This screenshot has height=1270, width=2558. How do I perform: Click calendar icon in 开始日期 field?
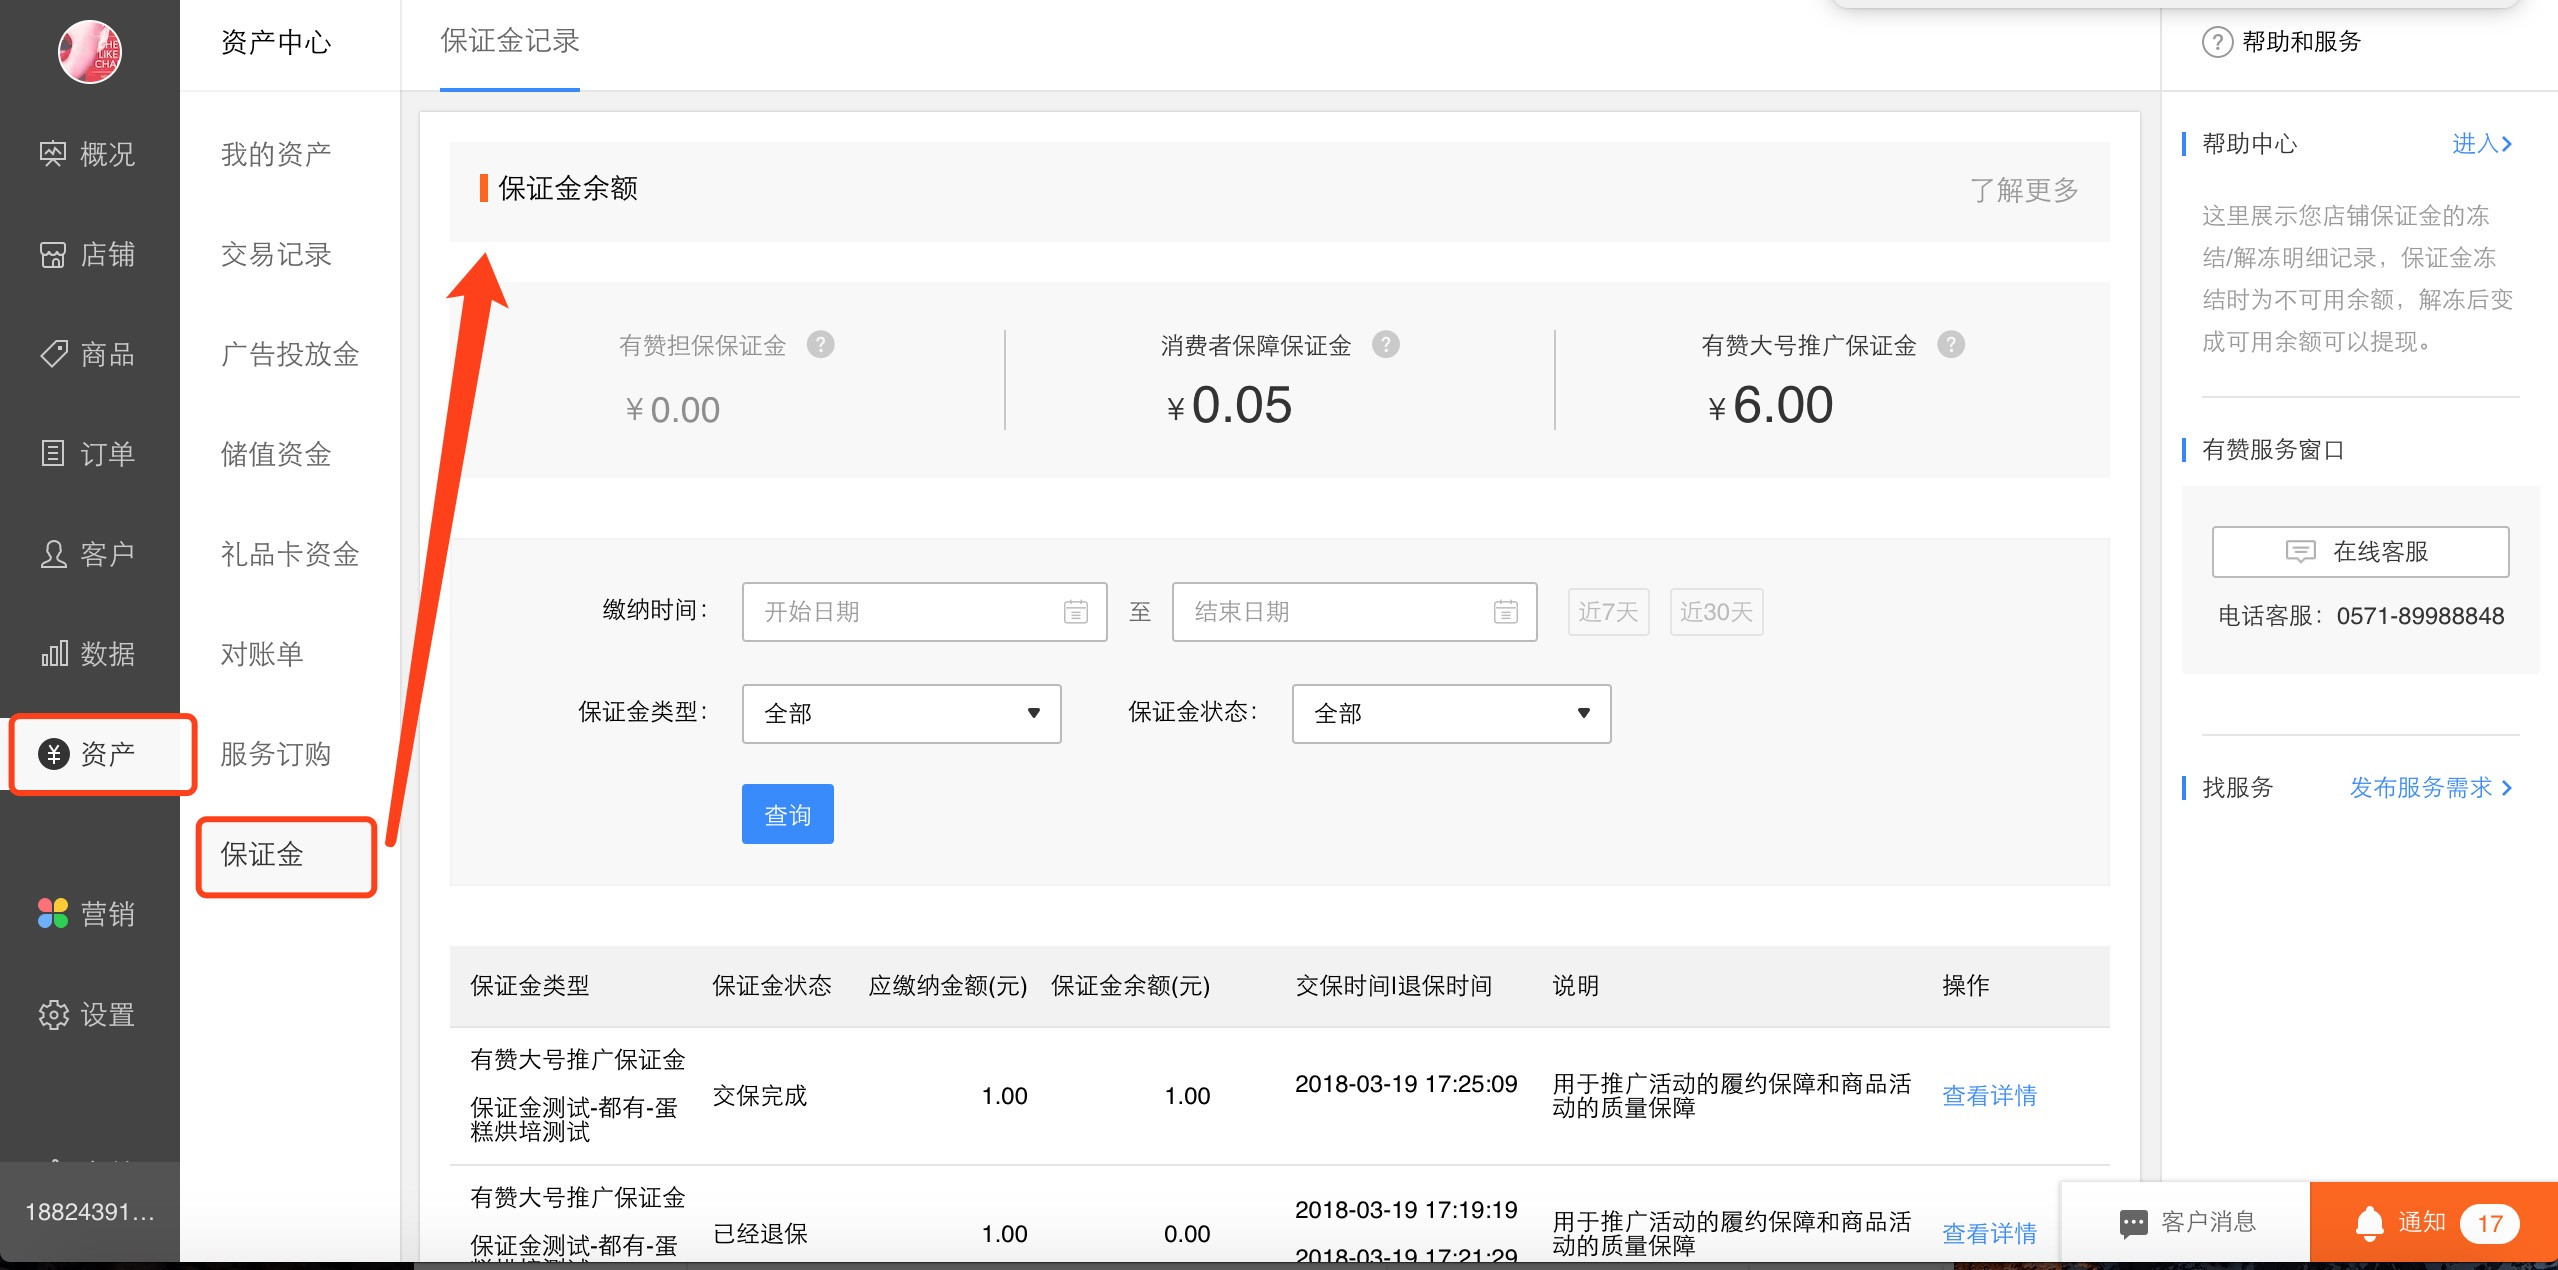tap(1076, 612)
